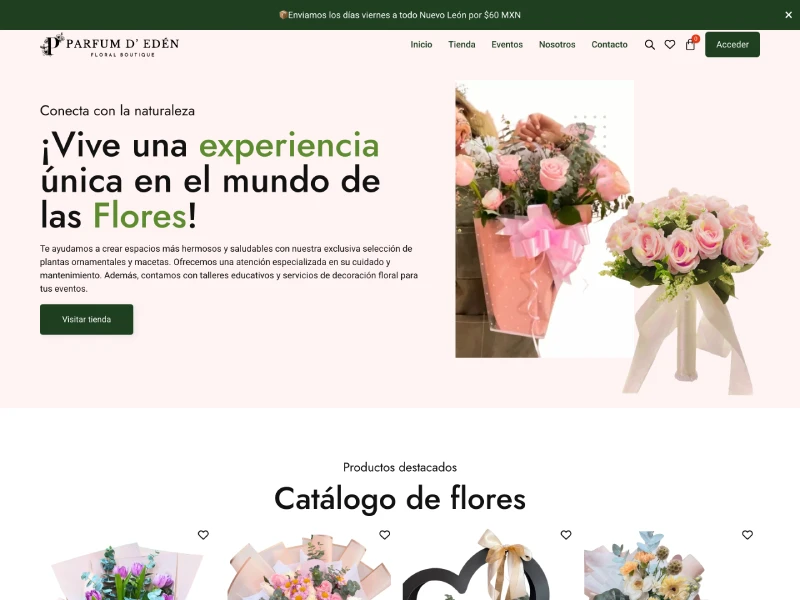Open the shopping cart icon
Image resolution: width=800 pixels, height=600 pixels.
[x=690, y=45]
